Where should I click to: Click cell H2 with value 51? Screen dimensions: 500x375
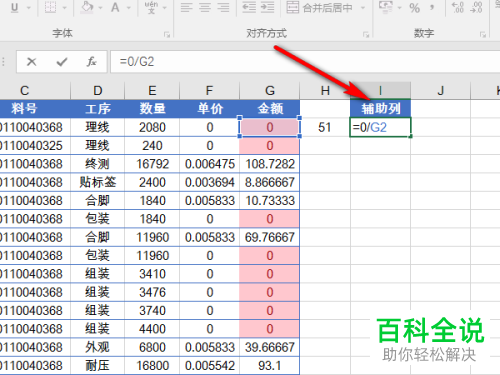325,127
